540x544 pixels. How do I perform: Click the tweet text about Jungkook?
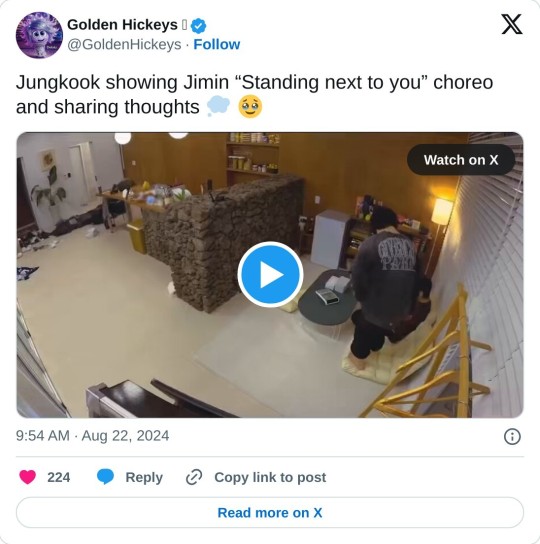(x=254, y=94)
